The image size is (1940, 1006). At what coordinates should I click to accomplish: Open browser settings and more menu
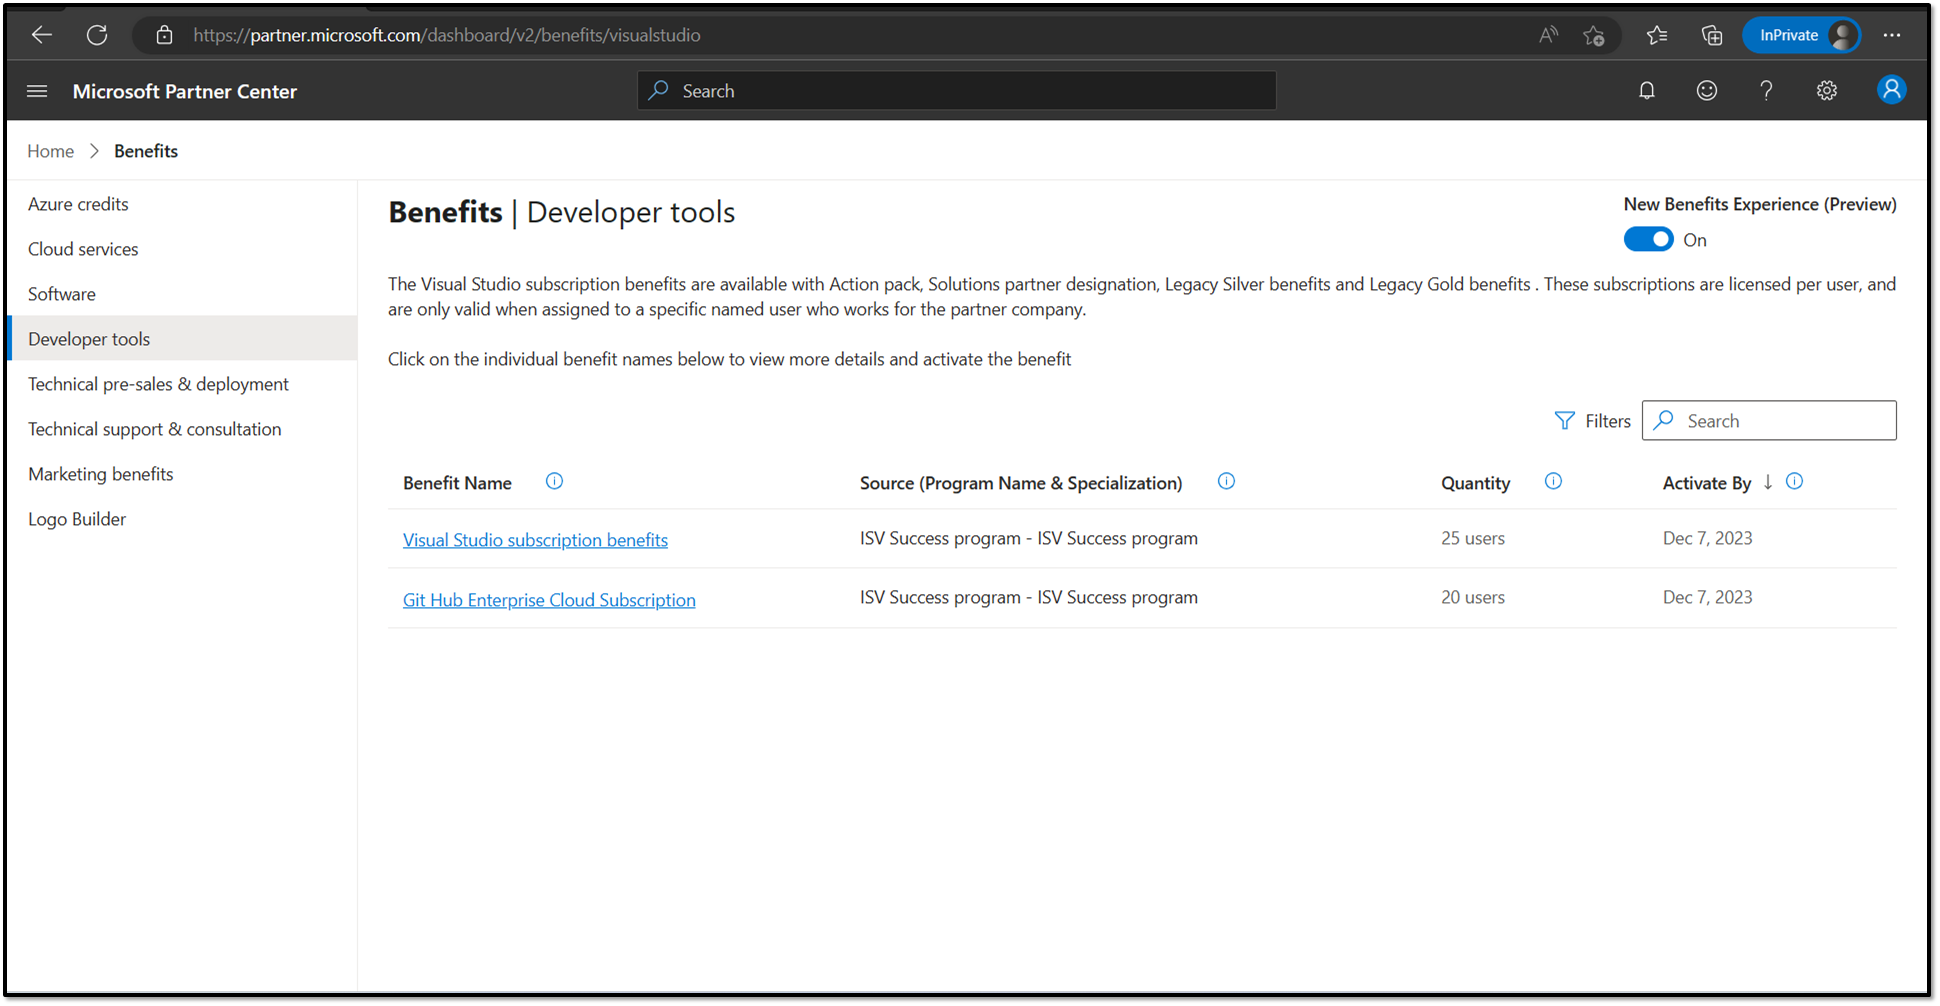[x=1891, y=35]
